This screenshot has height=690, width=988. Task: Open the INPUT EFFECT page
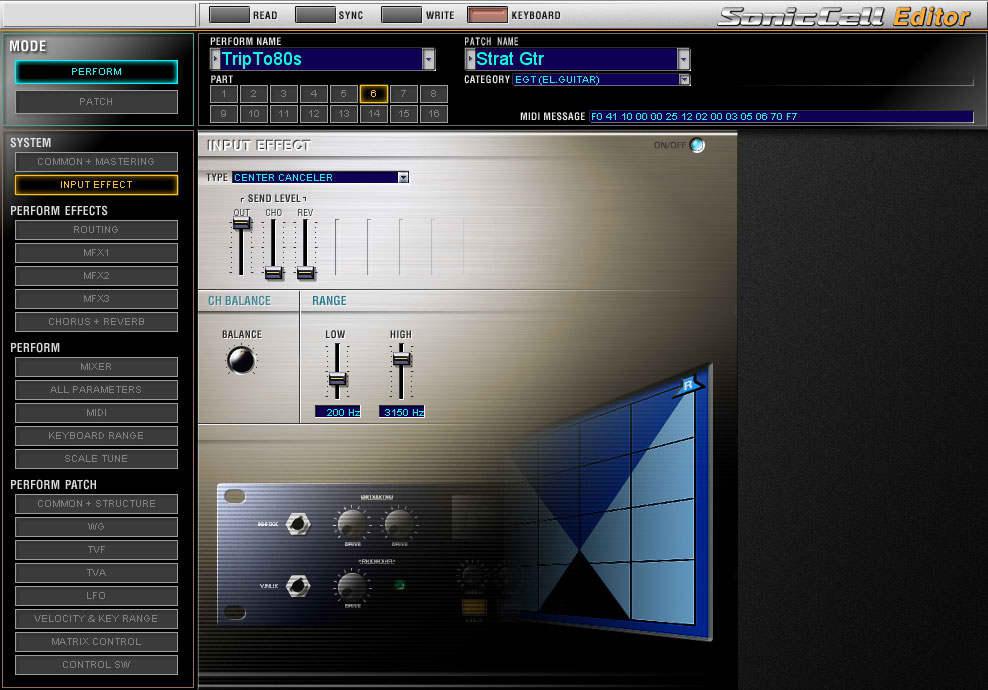pyautogui.click(x=96, y=185)
